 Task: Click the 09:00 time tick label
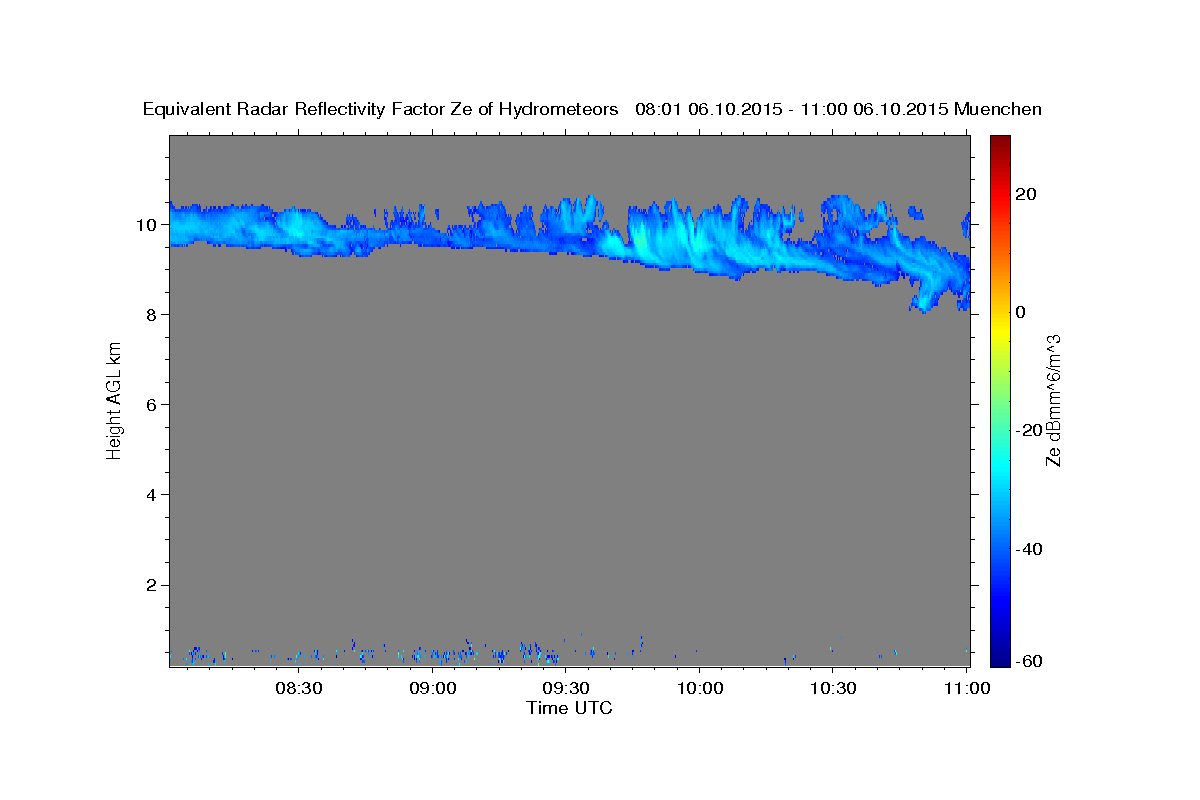(x=433, y=688)
